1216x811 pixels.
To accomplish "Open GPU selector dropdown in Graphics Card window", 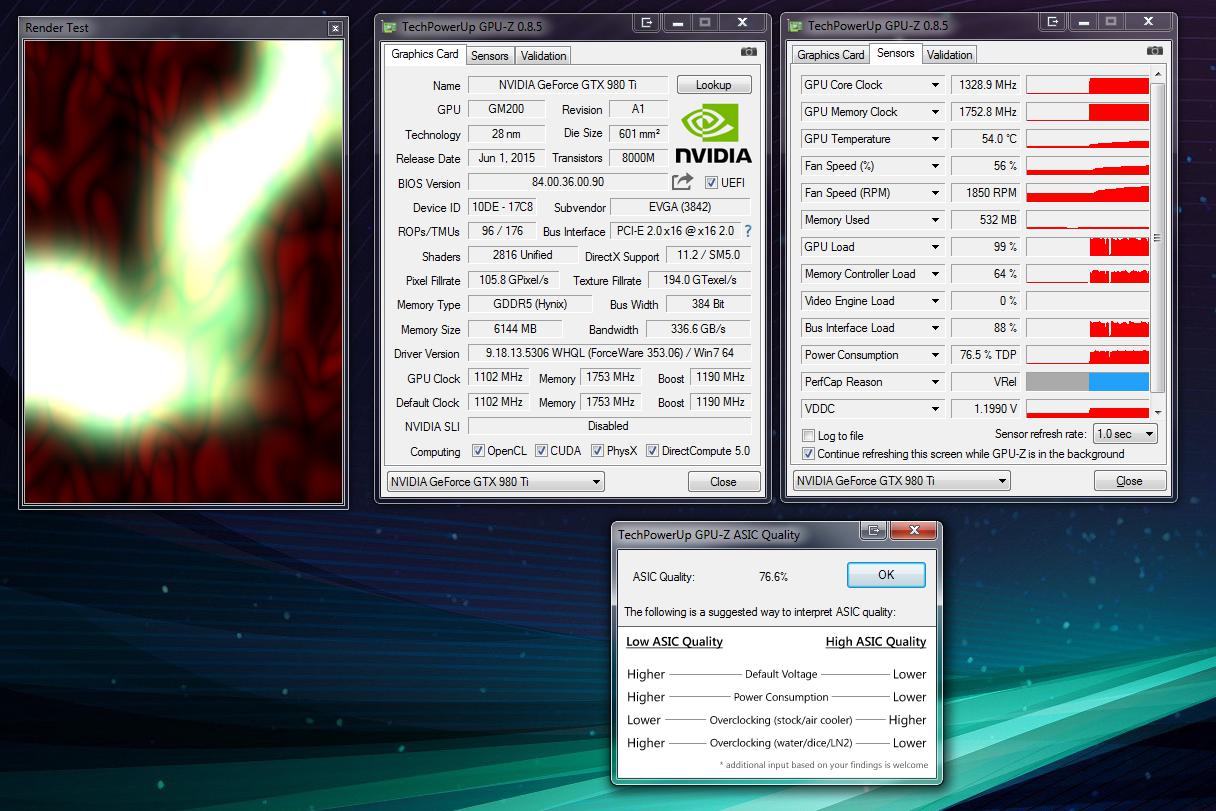I will (496, 482).
